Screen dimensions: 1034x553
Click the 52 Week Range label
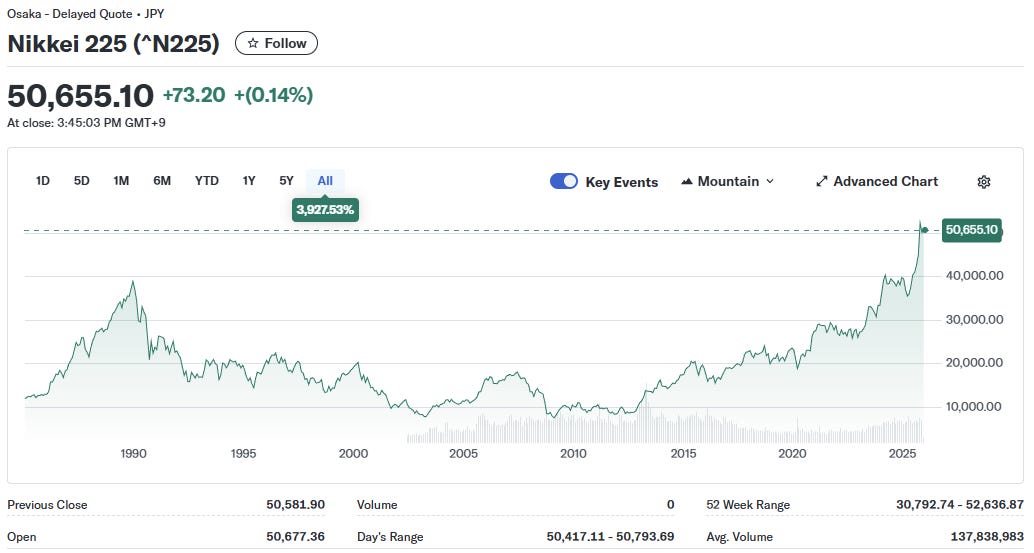click(x=748, y=505)
